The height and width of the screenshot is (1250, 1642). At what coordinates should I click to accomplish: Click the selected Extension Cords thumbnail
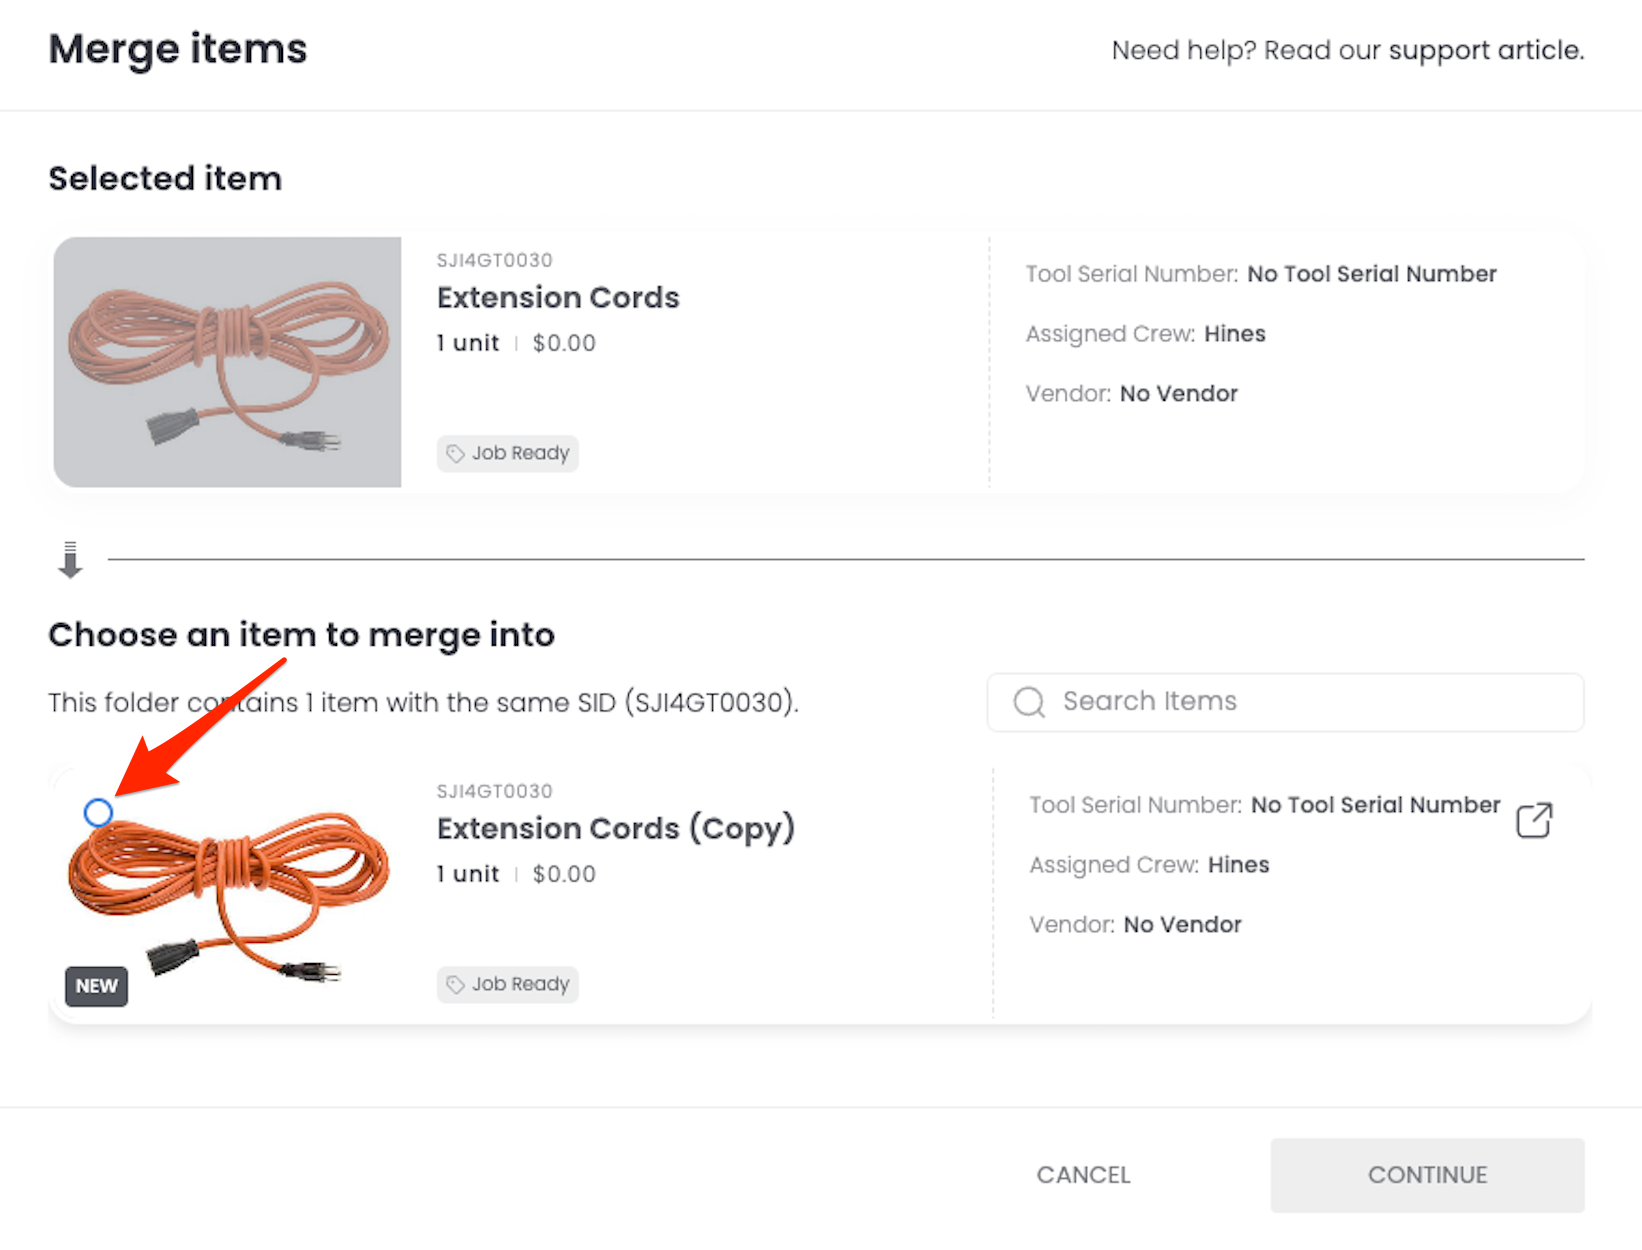pyautogui.click(x=228, y=362)
